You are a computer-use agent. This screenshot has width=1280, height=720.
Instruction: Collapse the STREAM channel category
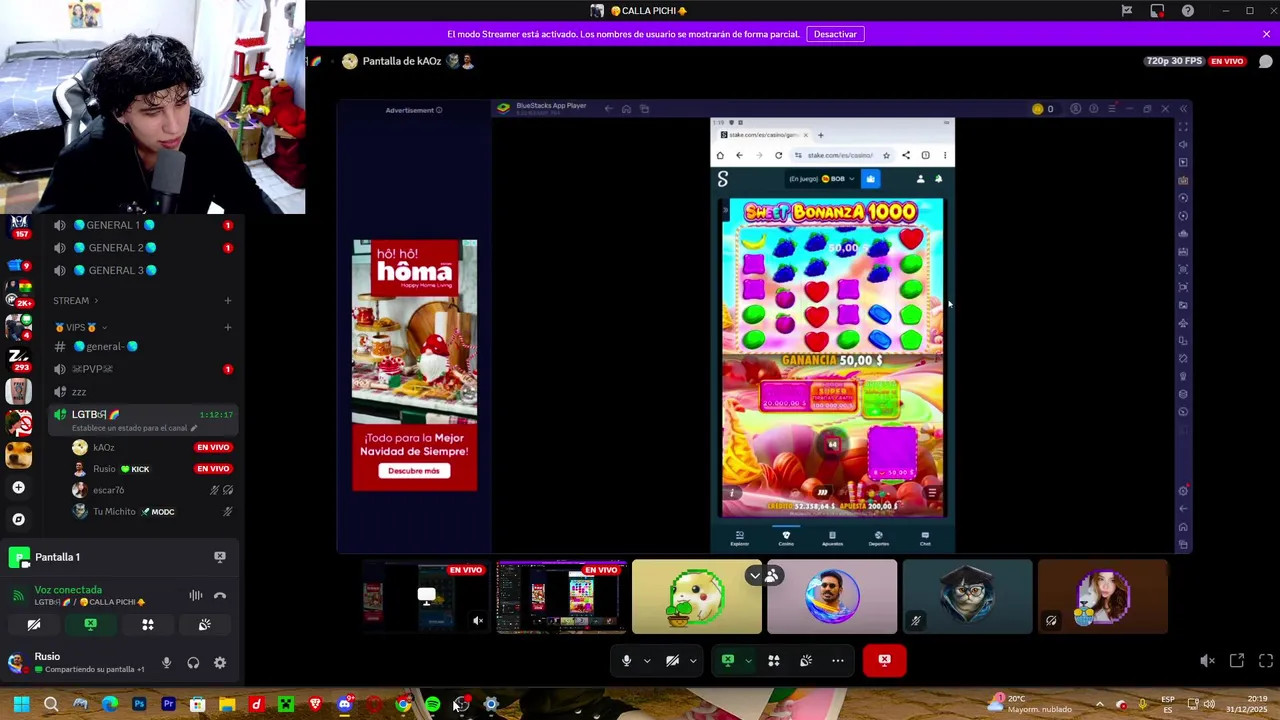coord(75,300)
